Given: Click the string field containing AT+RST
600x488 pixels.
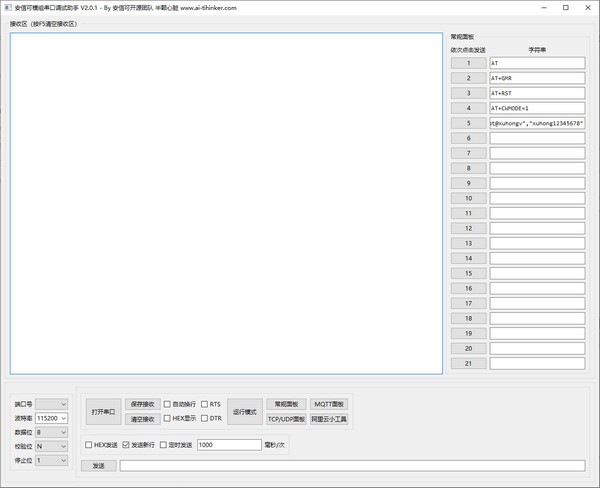Looking at the screenshot, I should pos(536,93).
